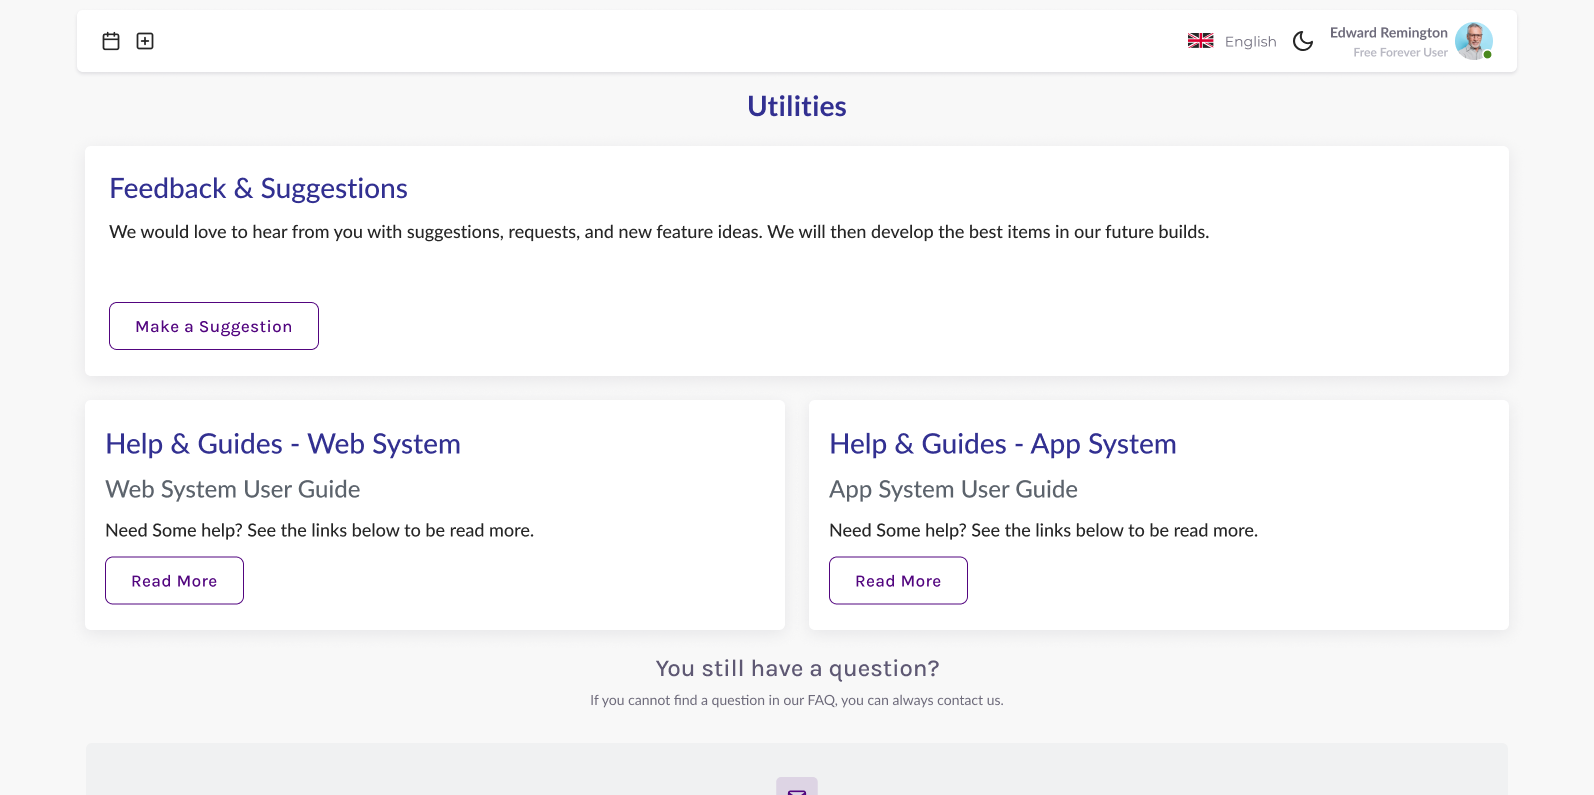Click the envelope icon in the contact card
The height and width of the screenshot is (795, 1594).
797,788
